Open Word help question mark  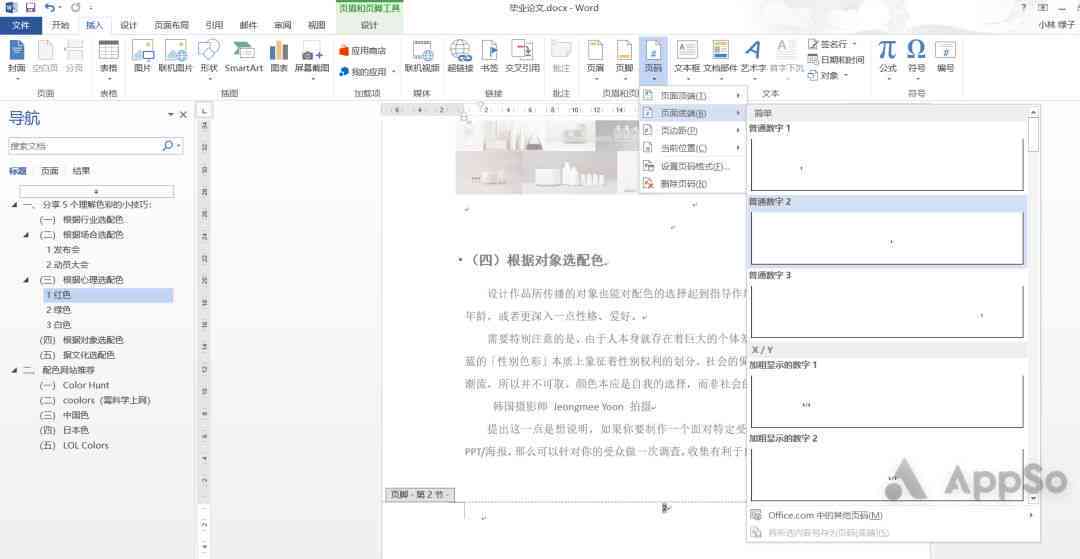tap(1024, 8)
